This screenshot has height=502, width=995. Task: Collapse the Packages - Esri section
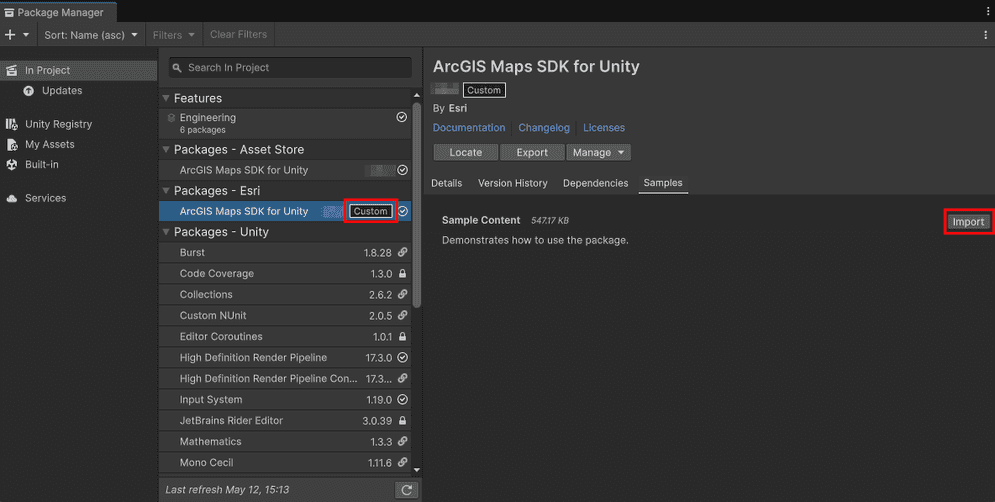coord(166,191)
